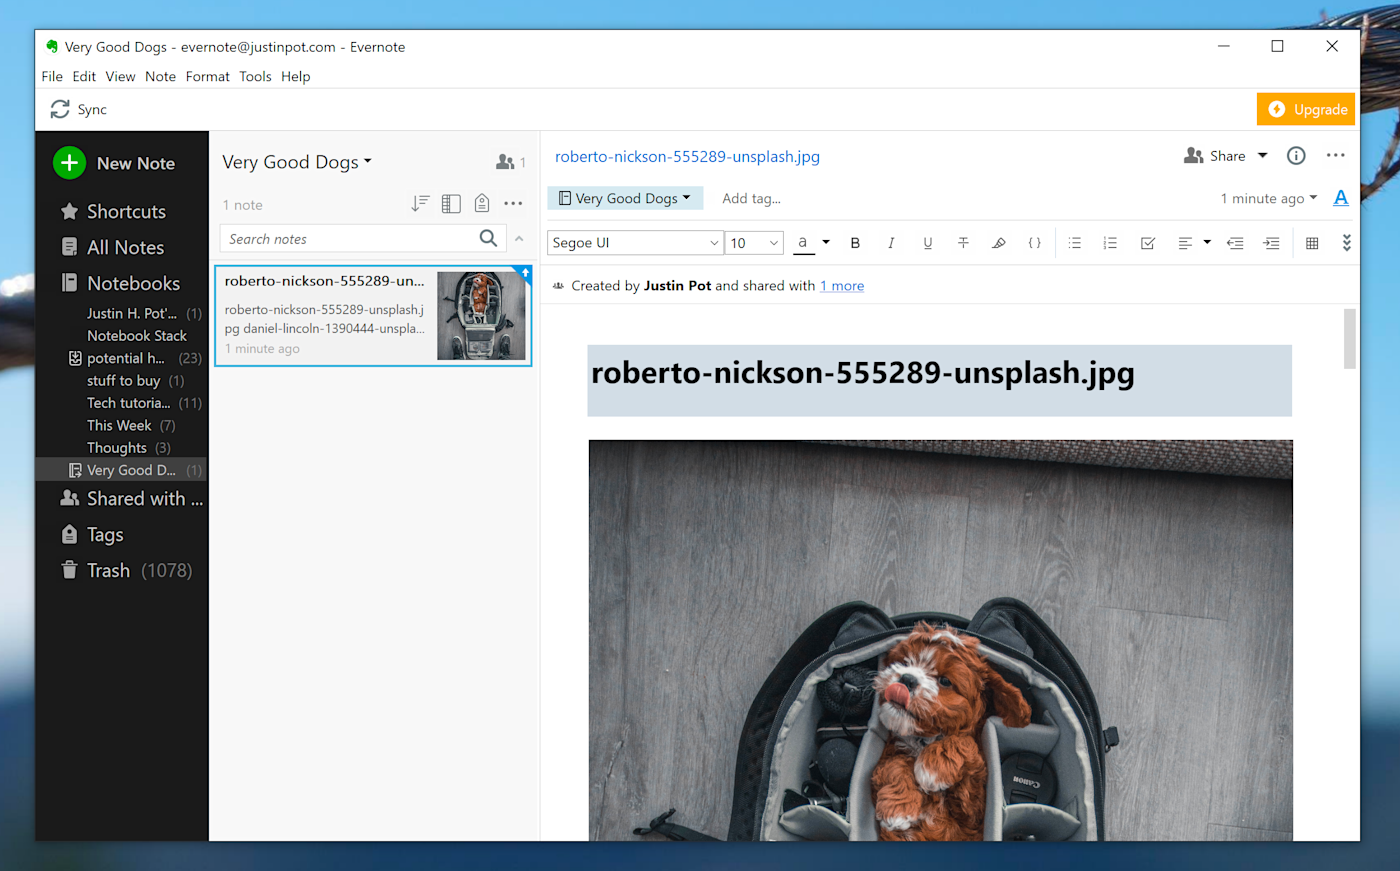1400x871 pixels.
Task: Click the sort options icon in note list
Action: point(420,204)
